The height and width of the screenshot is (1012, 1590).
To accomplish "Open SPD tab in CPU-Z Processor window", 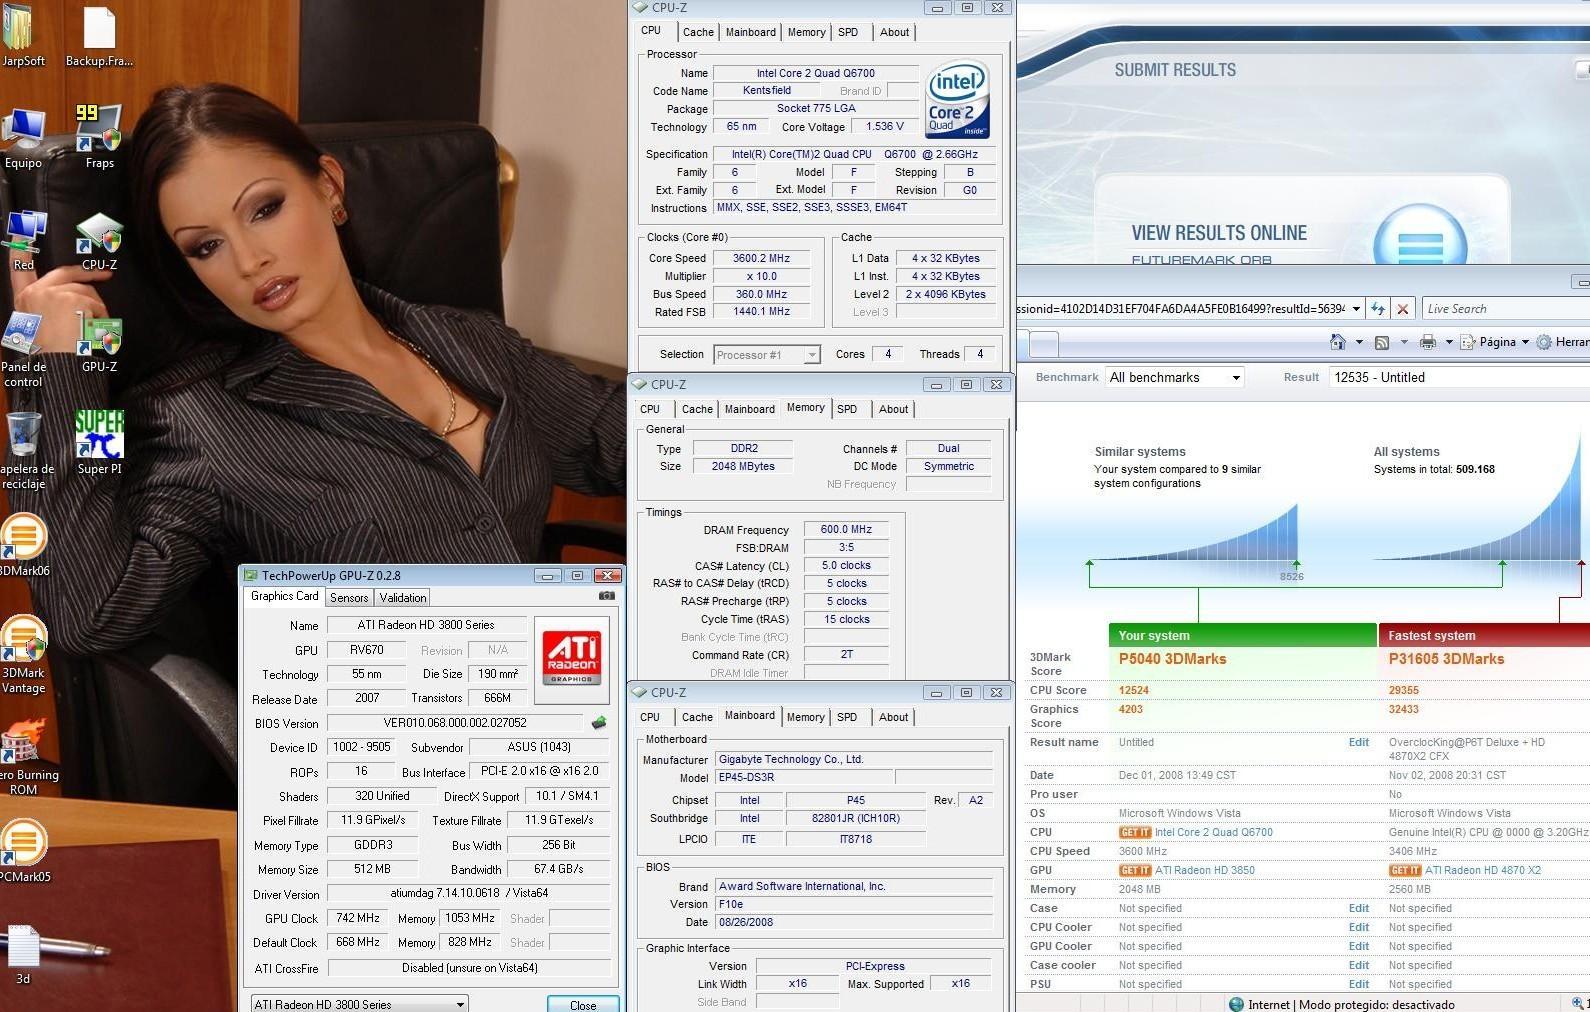I will click(848, 32).
